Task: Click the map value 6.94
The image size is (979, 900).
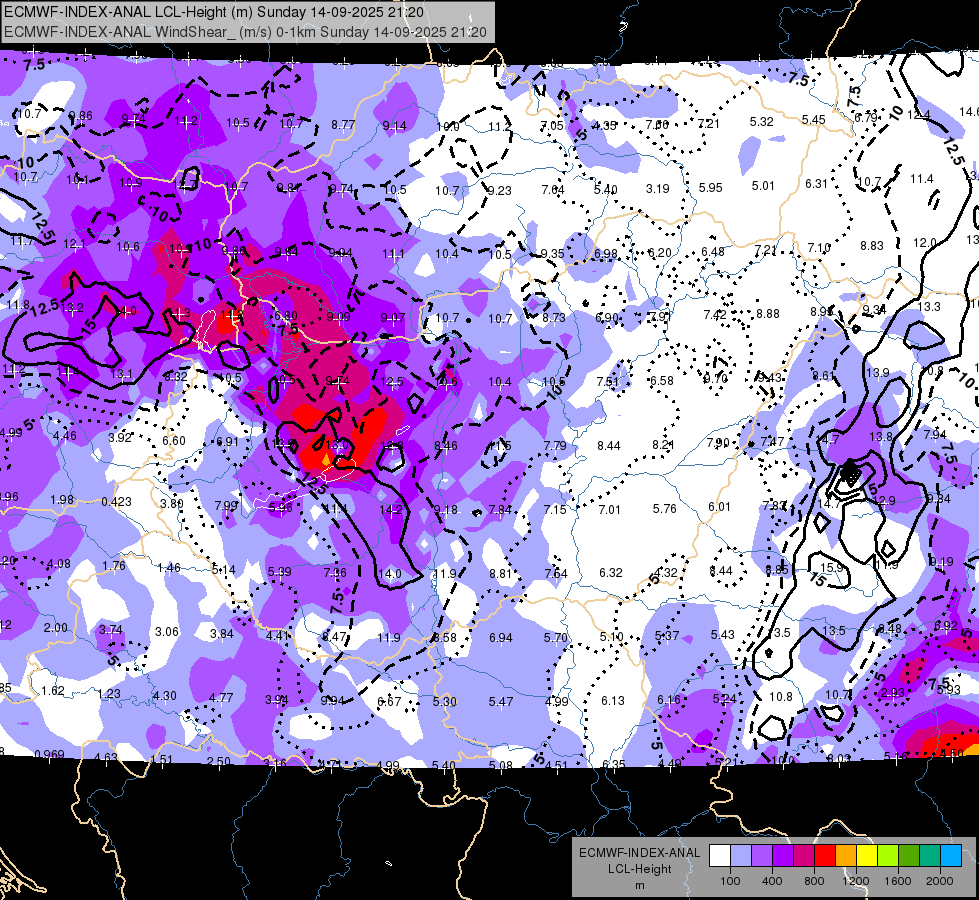Action: [501, 638]
